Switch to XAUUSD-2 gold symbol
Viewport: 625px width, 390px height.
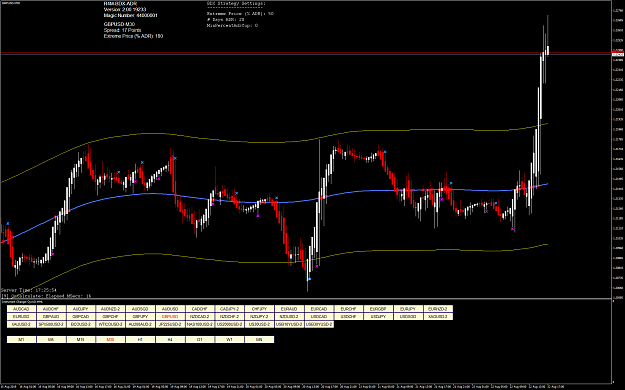point(22,325)
